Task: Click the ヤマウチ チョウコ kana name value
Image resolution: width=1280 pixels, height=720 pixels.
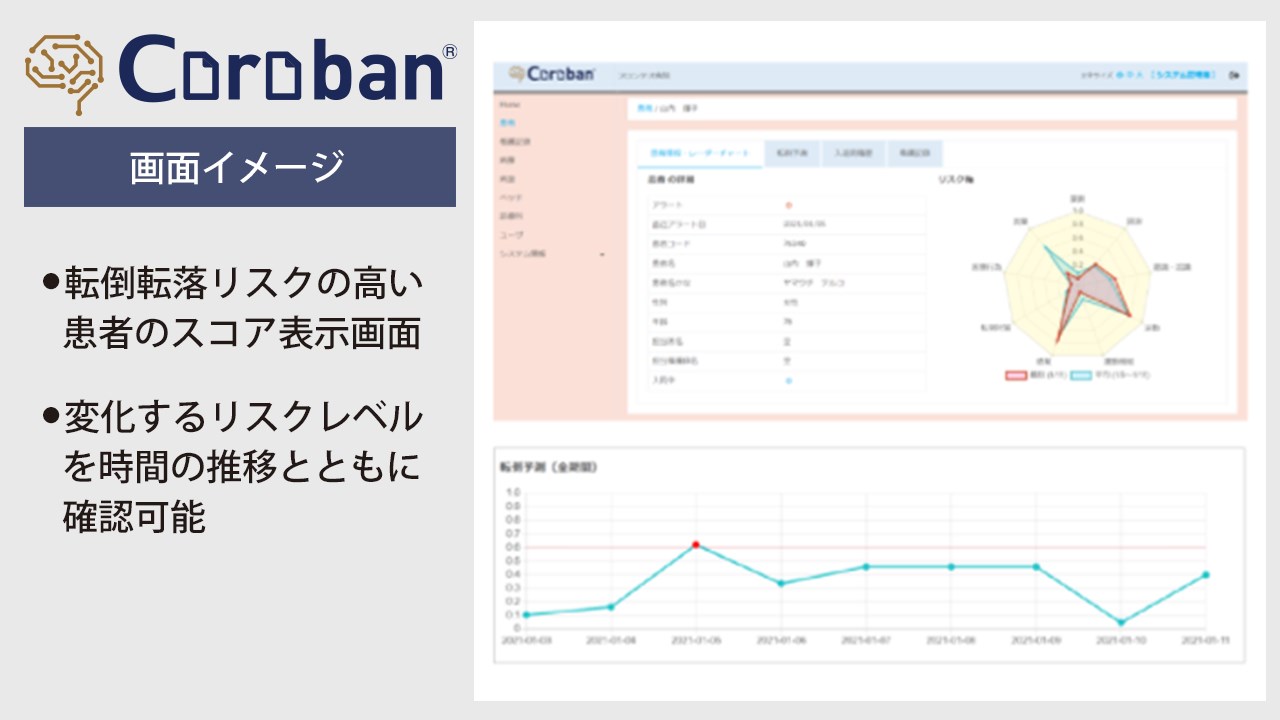Action: (815, 284)
